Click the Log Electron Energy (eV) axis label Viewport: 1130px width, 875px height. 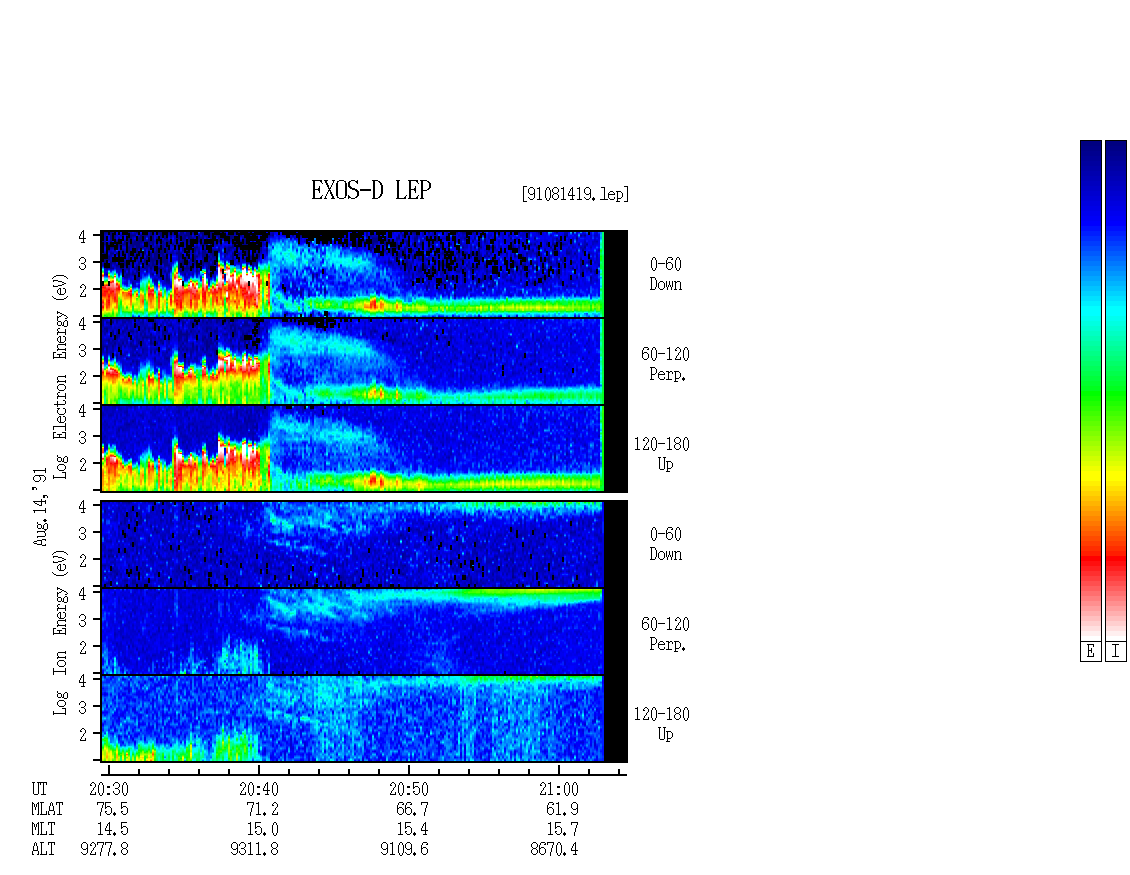(60, 376)
